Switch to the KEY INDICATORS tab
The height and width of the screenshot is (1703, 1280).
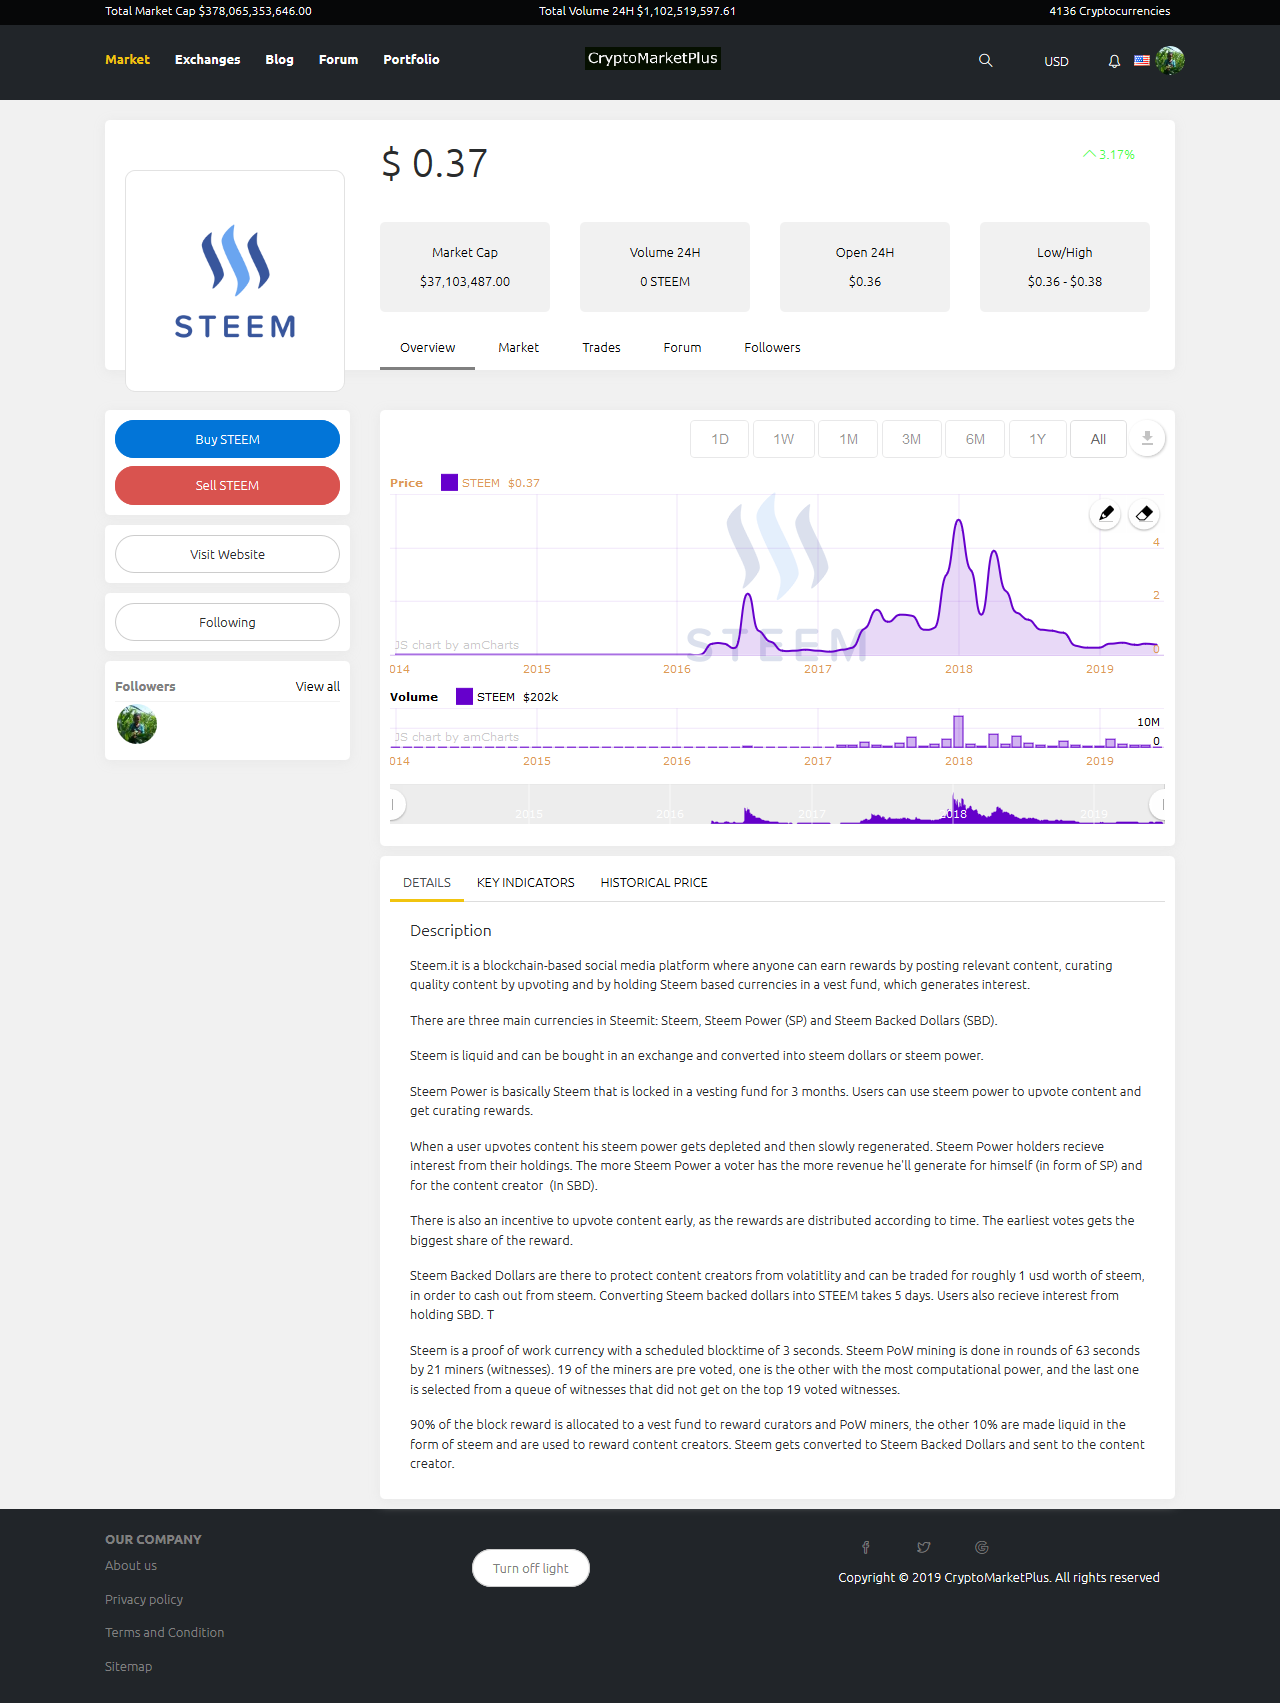tap(526, 883)
